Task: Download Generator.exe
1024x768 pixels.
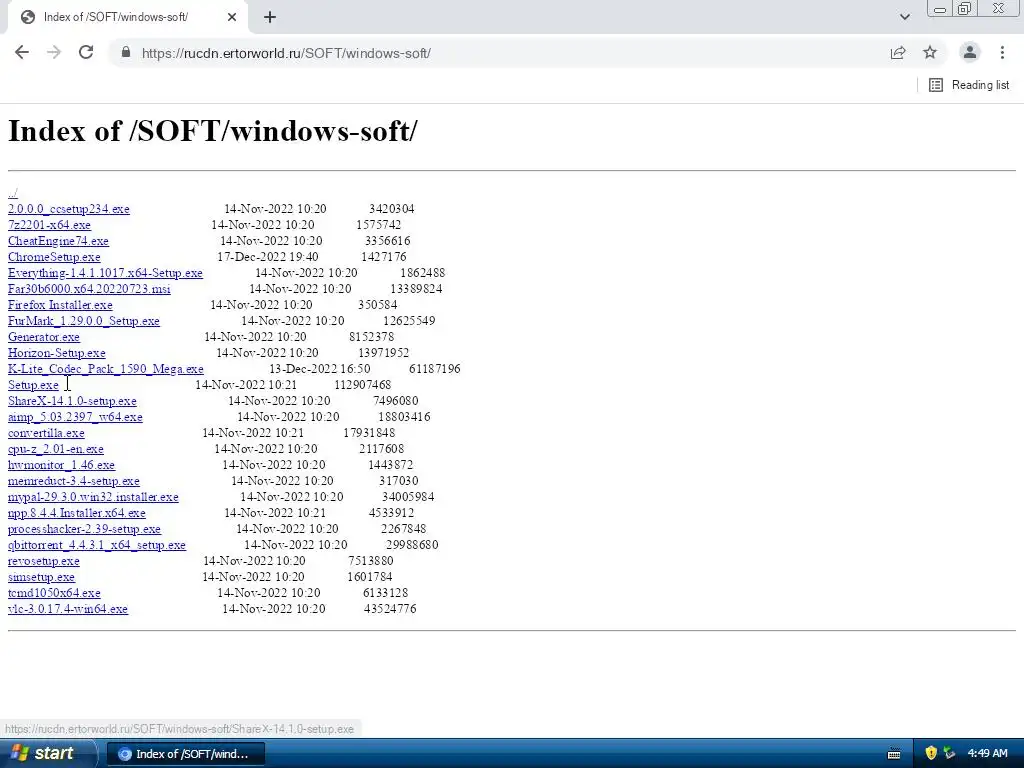Action: 44,337
